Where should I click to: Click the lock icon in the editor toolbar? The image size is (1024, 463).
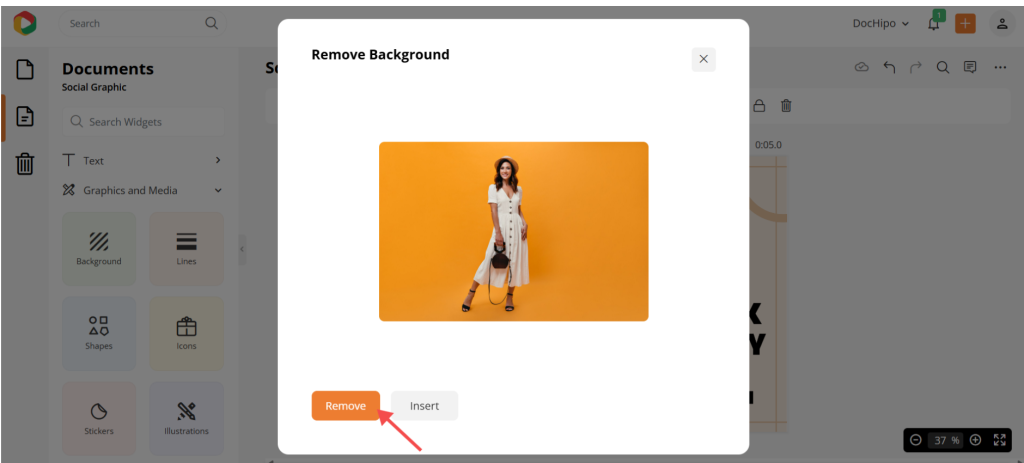[759, 105]
